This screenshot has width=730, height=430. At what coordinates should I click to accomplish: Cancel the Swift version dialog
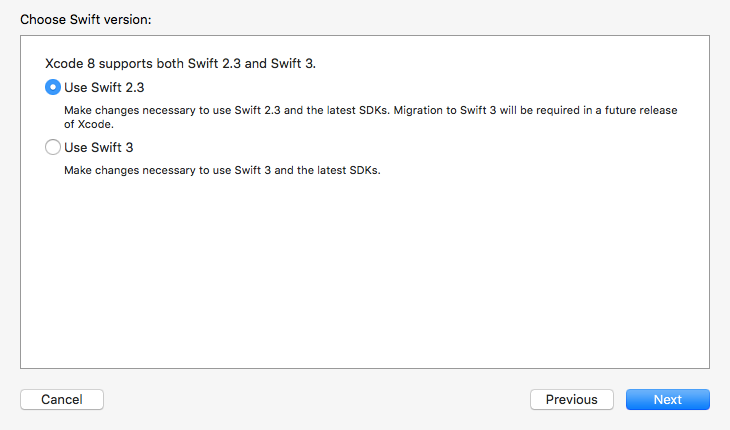(x=62, y=400)
